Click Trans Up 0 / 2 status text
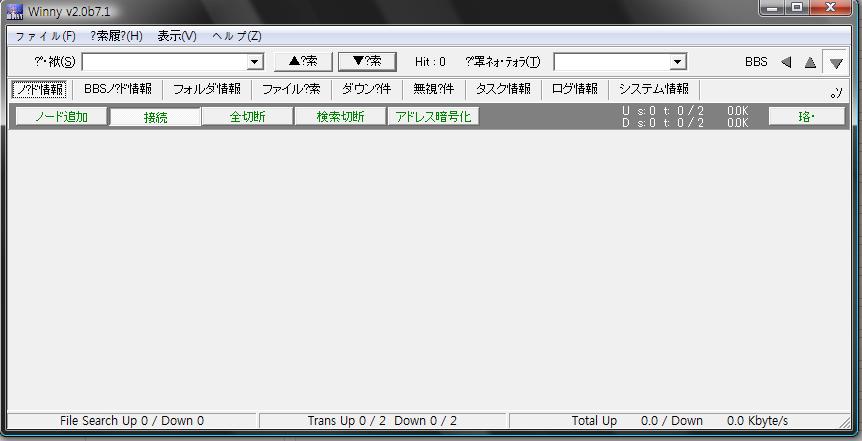 pos(382,421)
